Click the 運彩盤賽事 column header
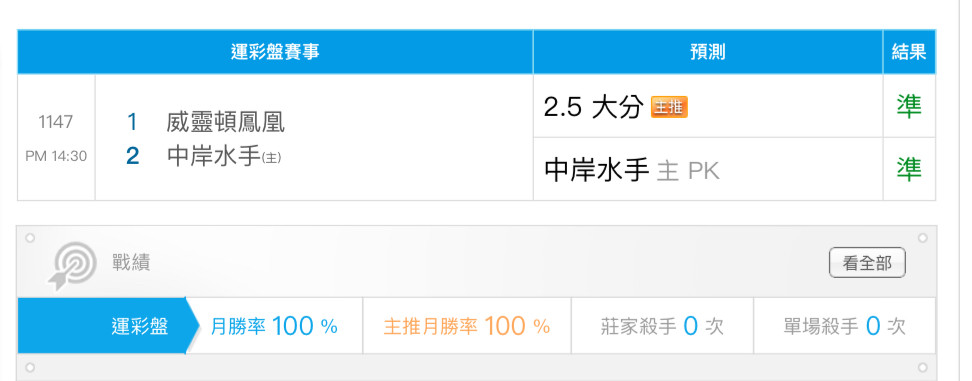This screenshot has height=381, width=972. [x=275, y=52]
